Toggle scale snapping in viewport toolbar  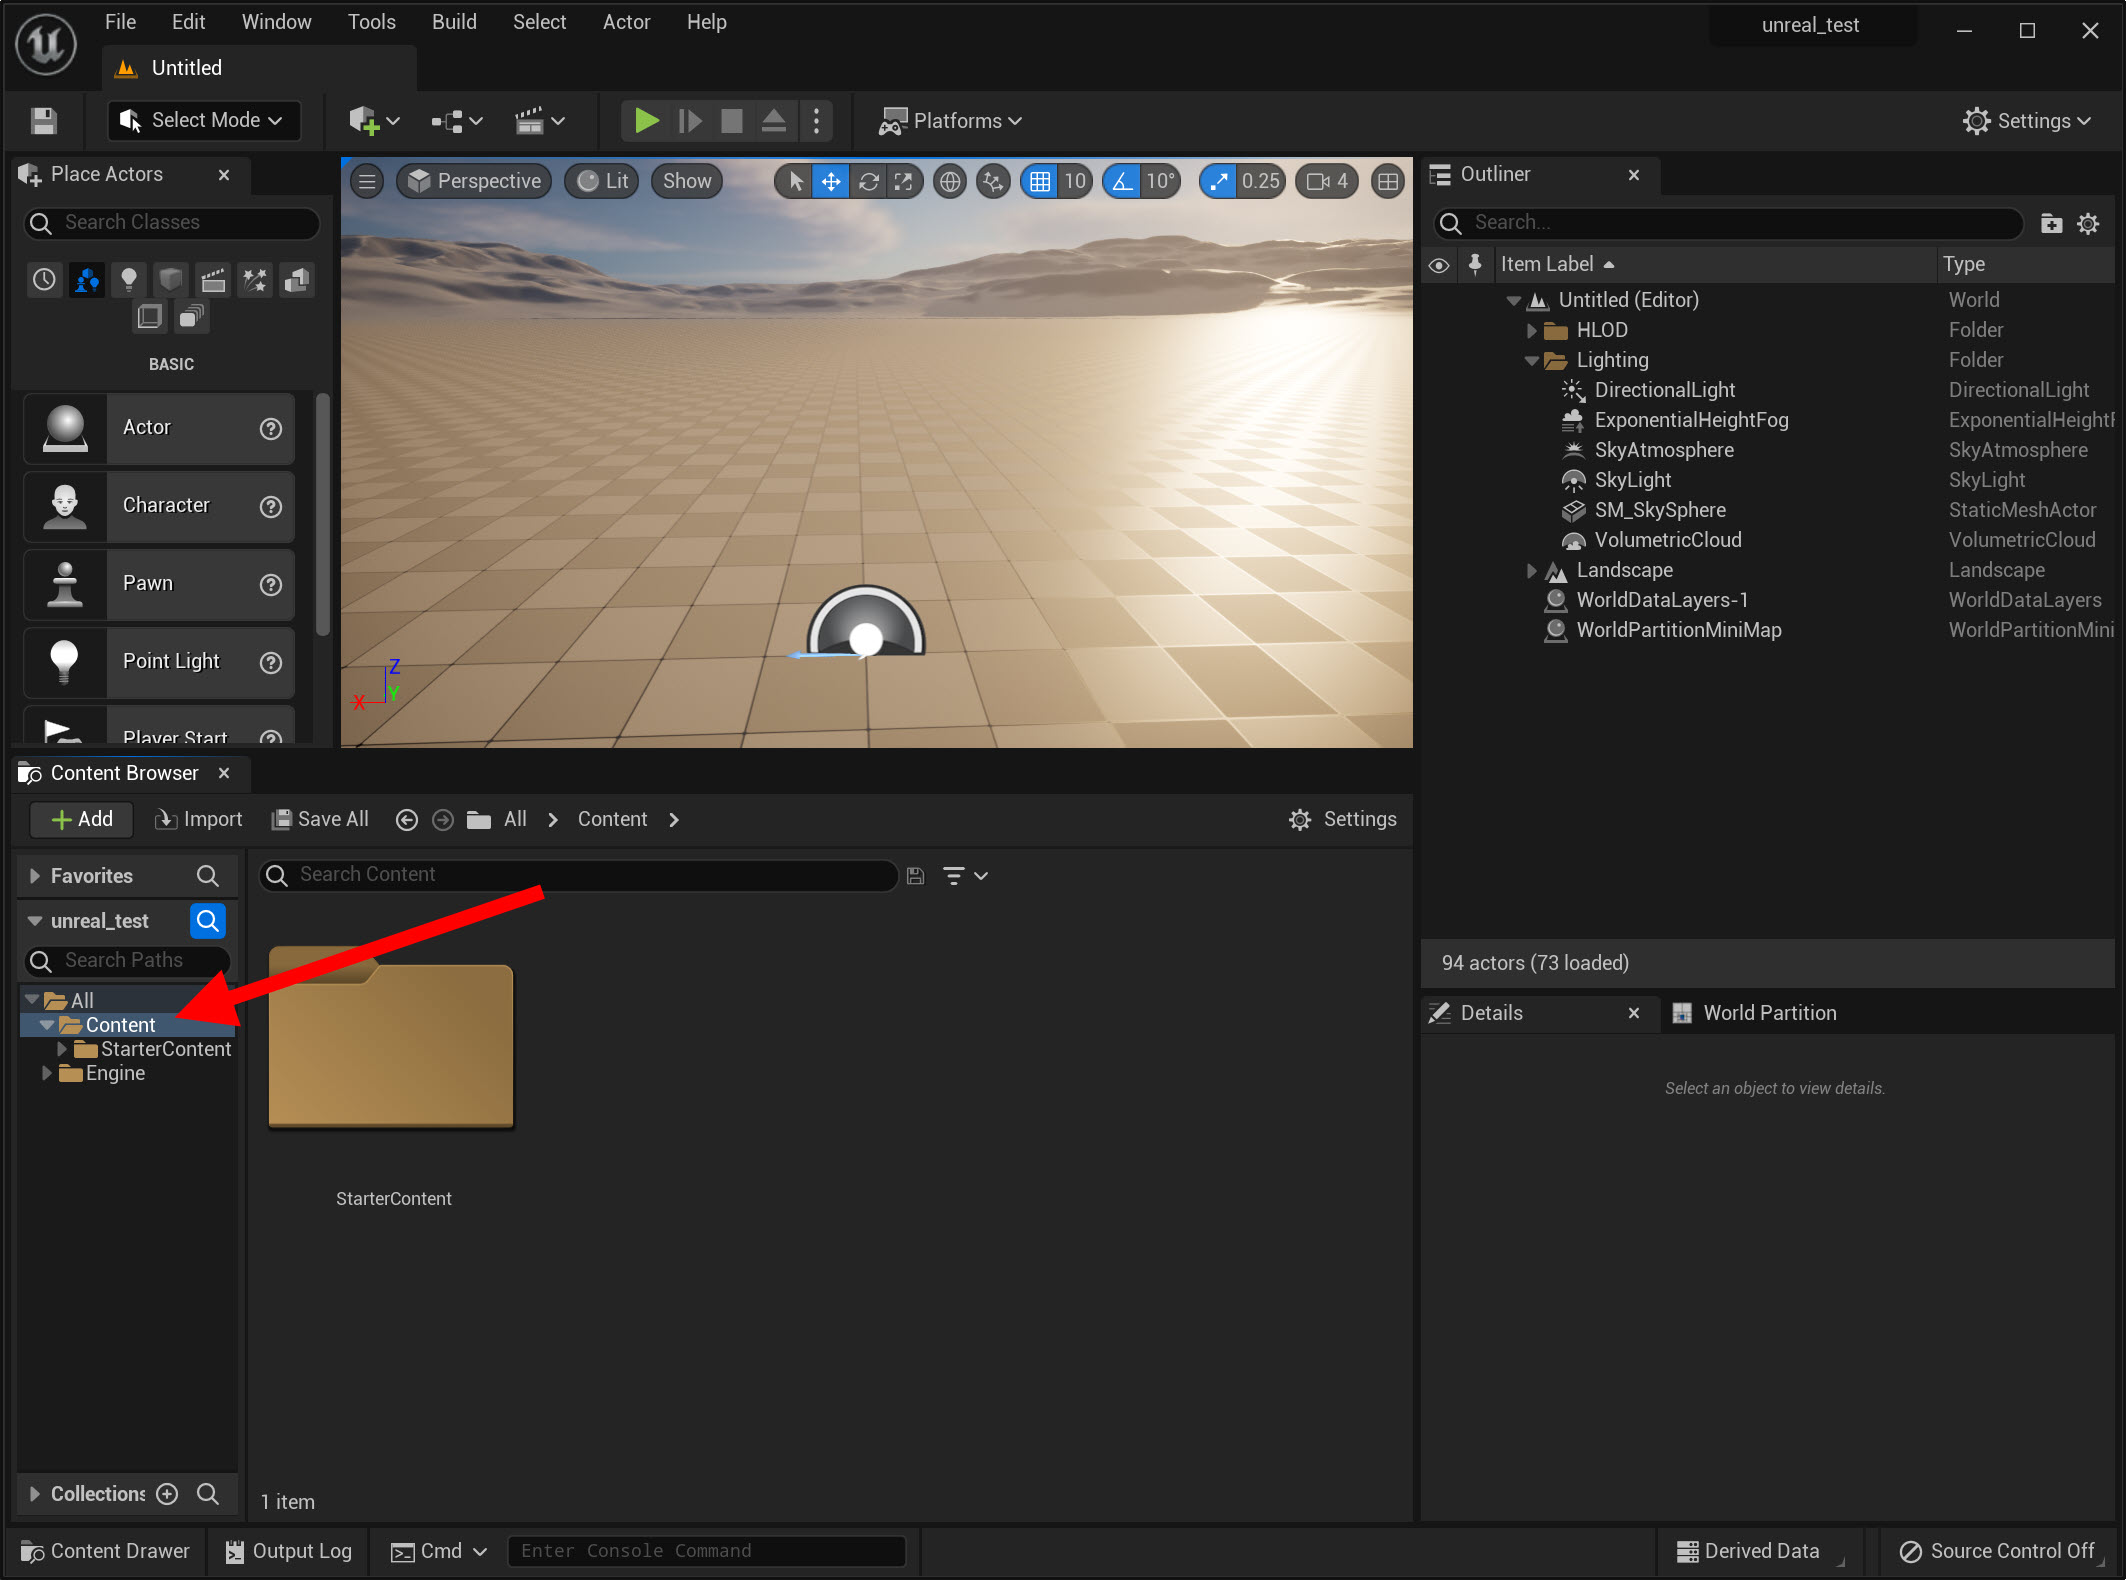pos(1219,181)
